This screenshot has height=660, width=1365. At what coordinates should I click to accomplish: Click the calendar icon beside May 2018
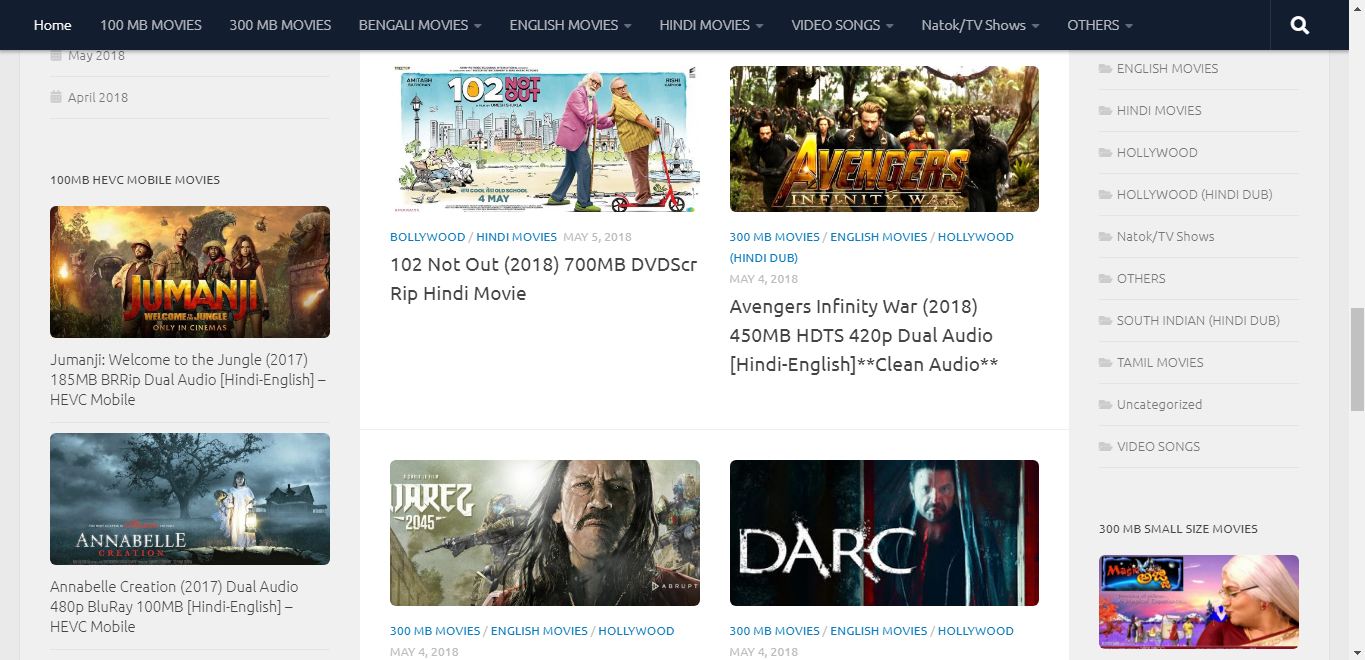tap(58, 55)
